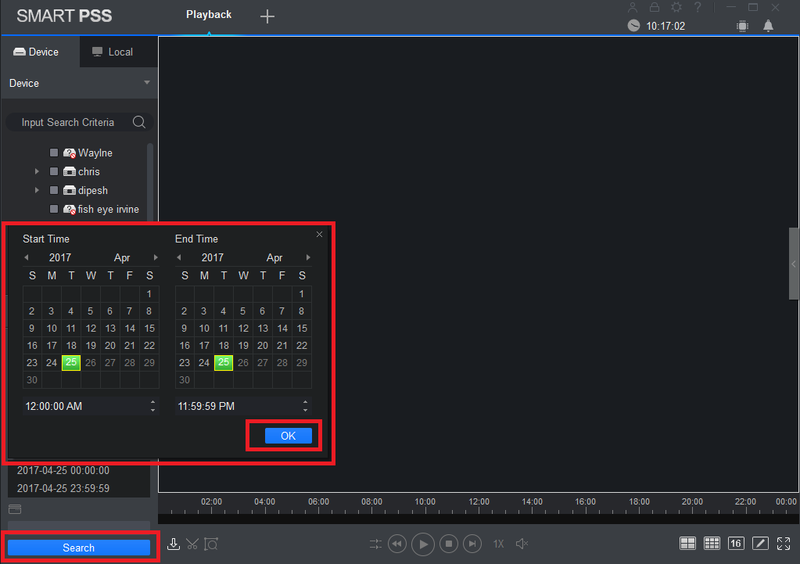This screenshot has height=564, width=800.
Task: Expand the chris device tree node
Action: point(37,171)
